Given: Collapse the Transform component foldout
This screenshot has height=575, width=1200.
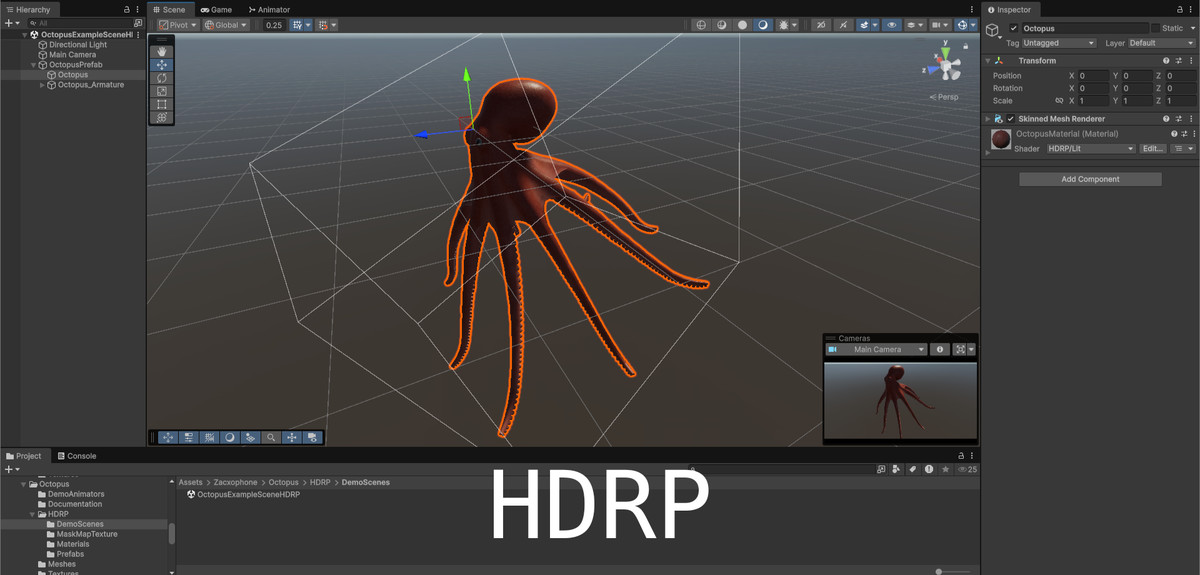Looking at the screenshot, I should (986, 61).
